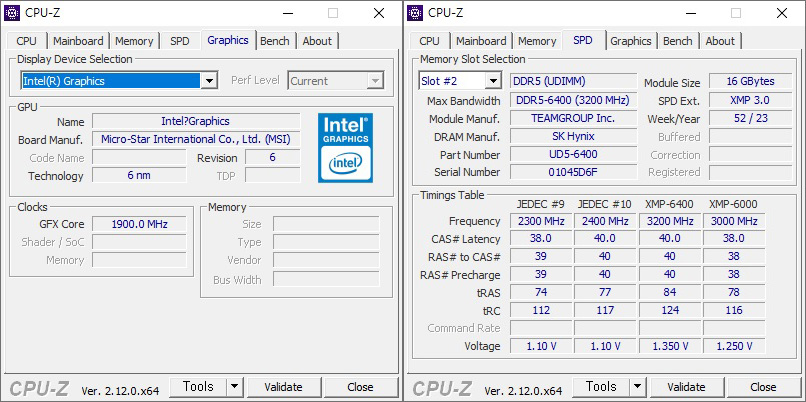Click the Close button in the left window

click(360, 387)
